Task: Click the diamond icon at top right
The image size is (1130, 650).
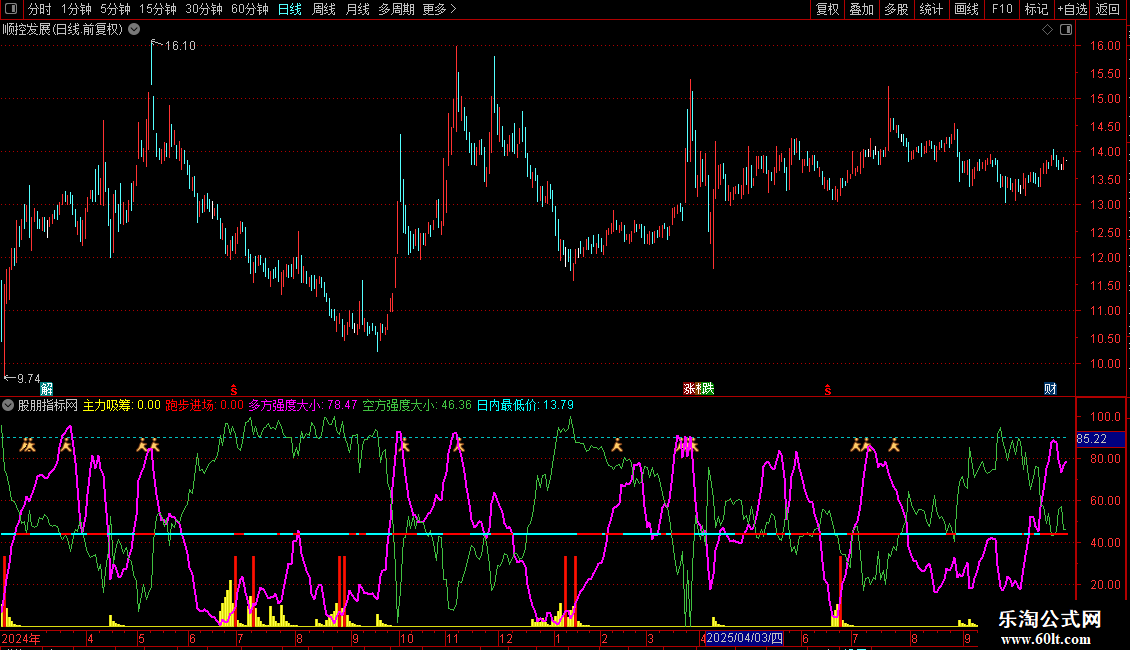Action: click(x=1047, y=30)
